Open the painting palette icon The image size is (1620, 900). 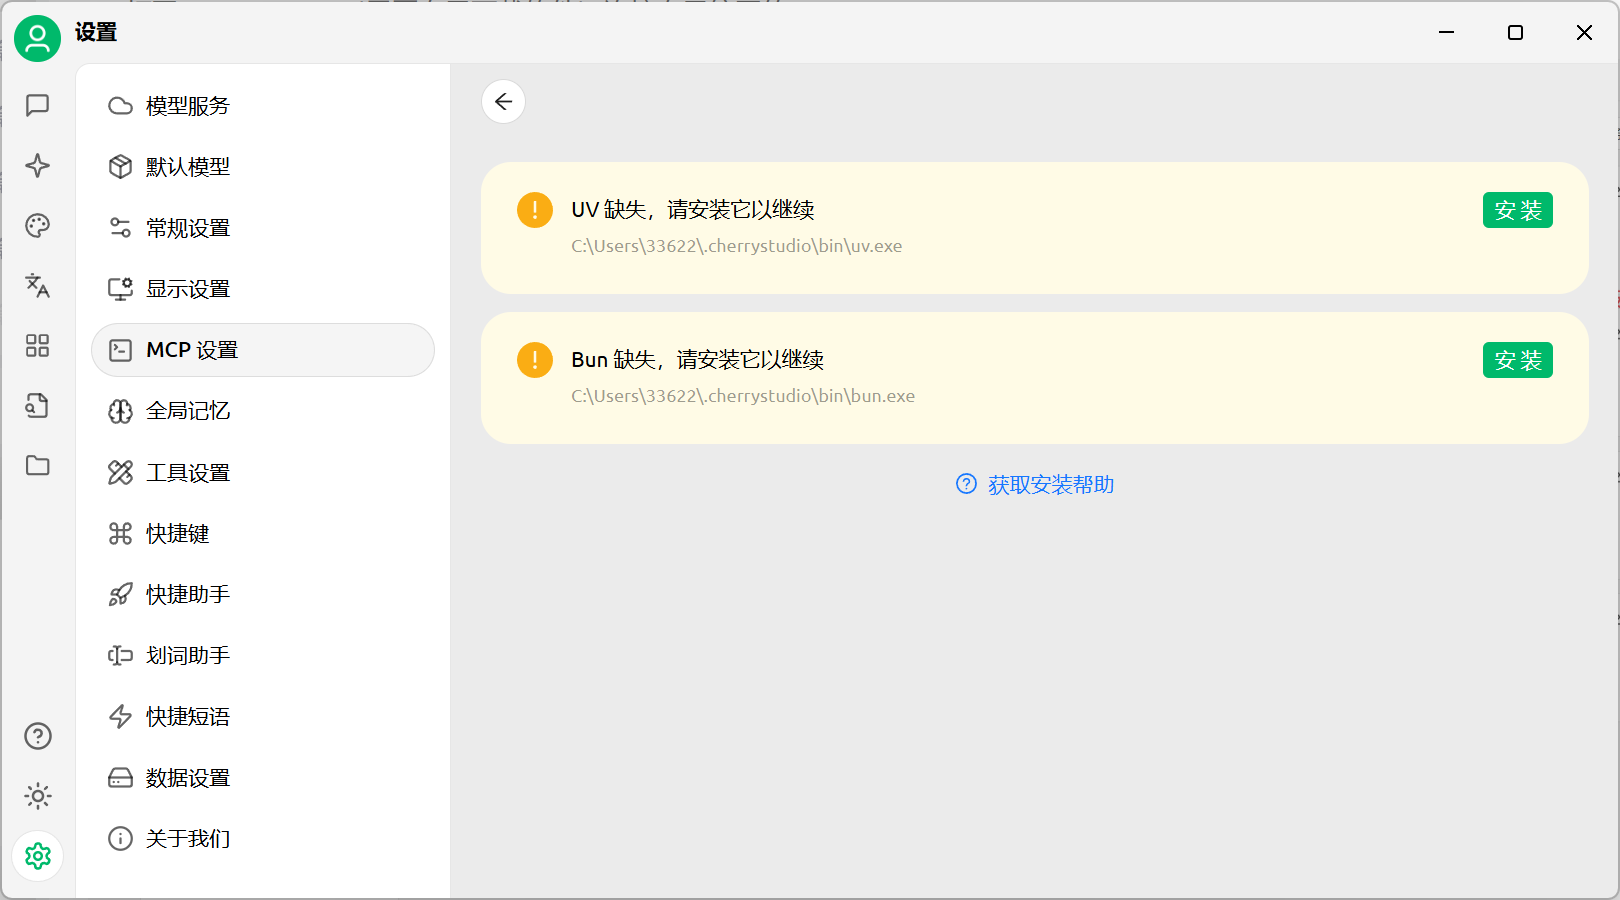(38, 226)
